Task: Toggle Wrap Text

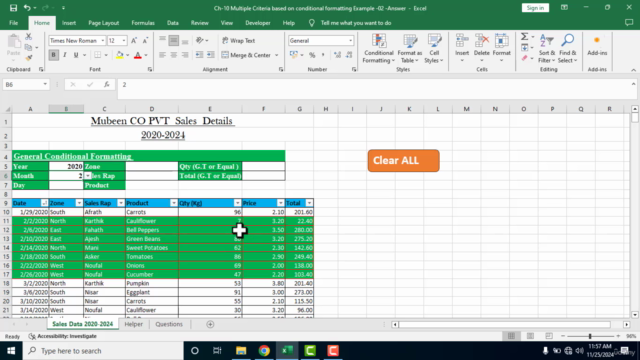Action: pyautogui.click(x=239, y=40)
